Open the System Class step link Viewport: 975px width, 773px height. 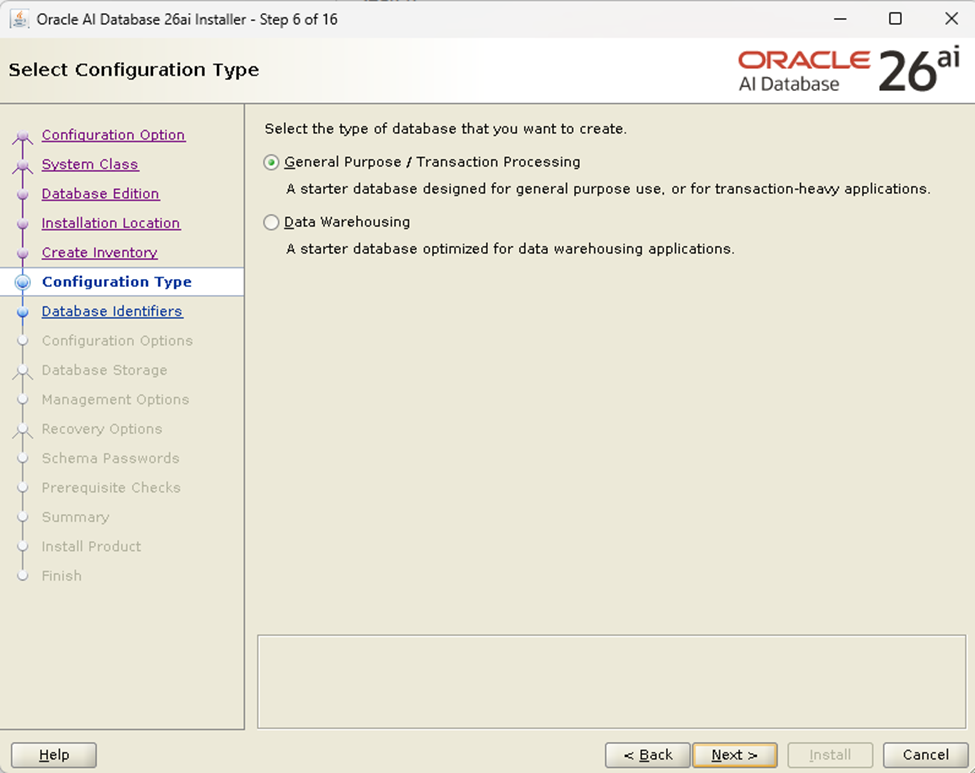pos(90,164)
